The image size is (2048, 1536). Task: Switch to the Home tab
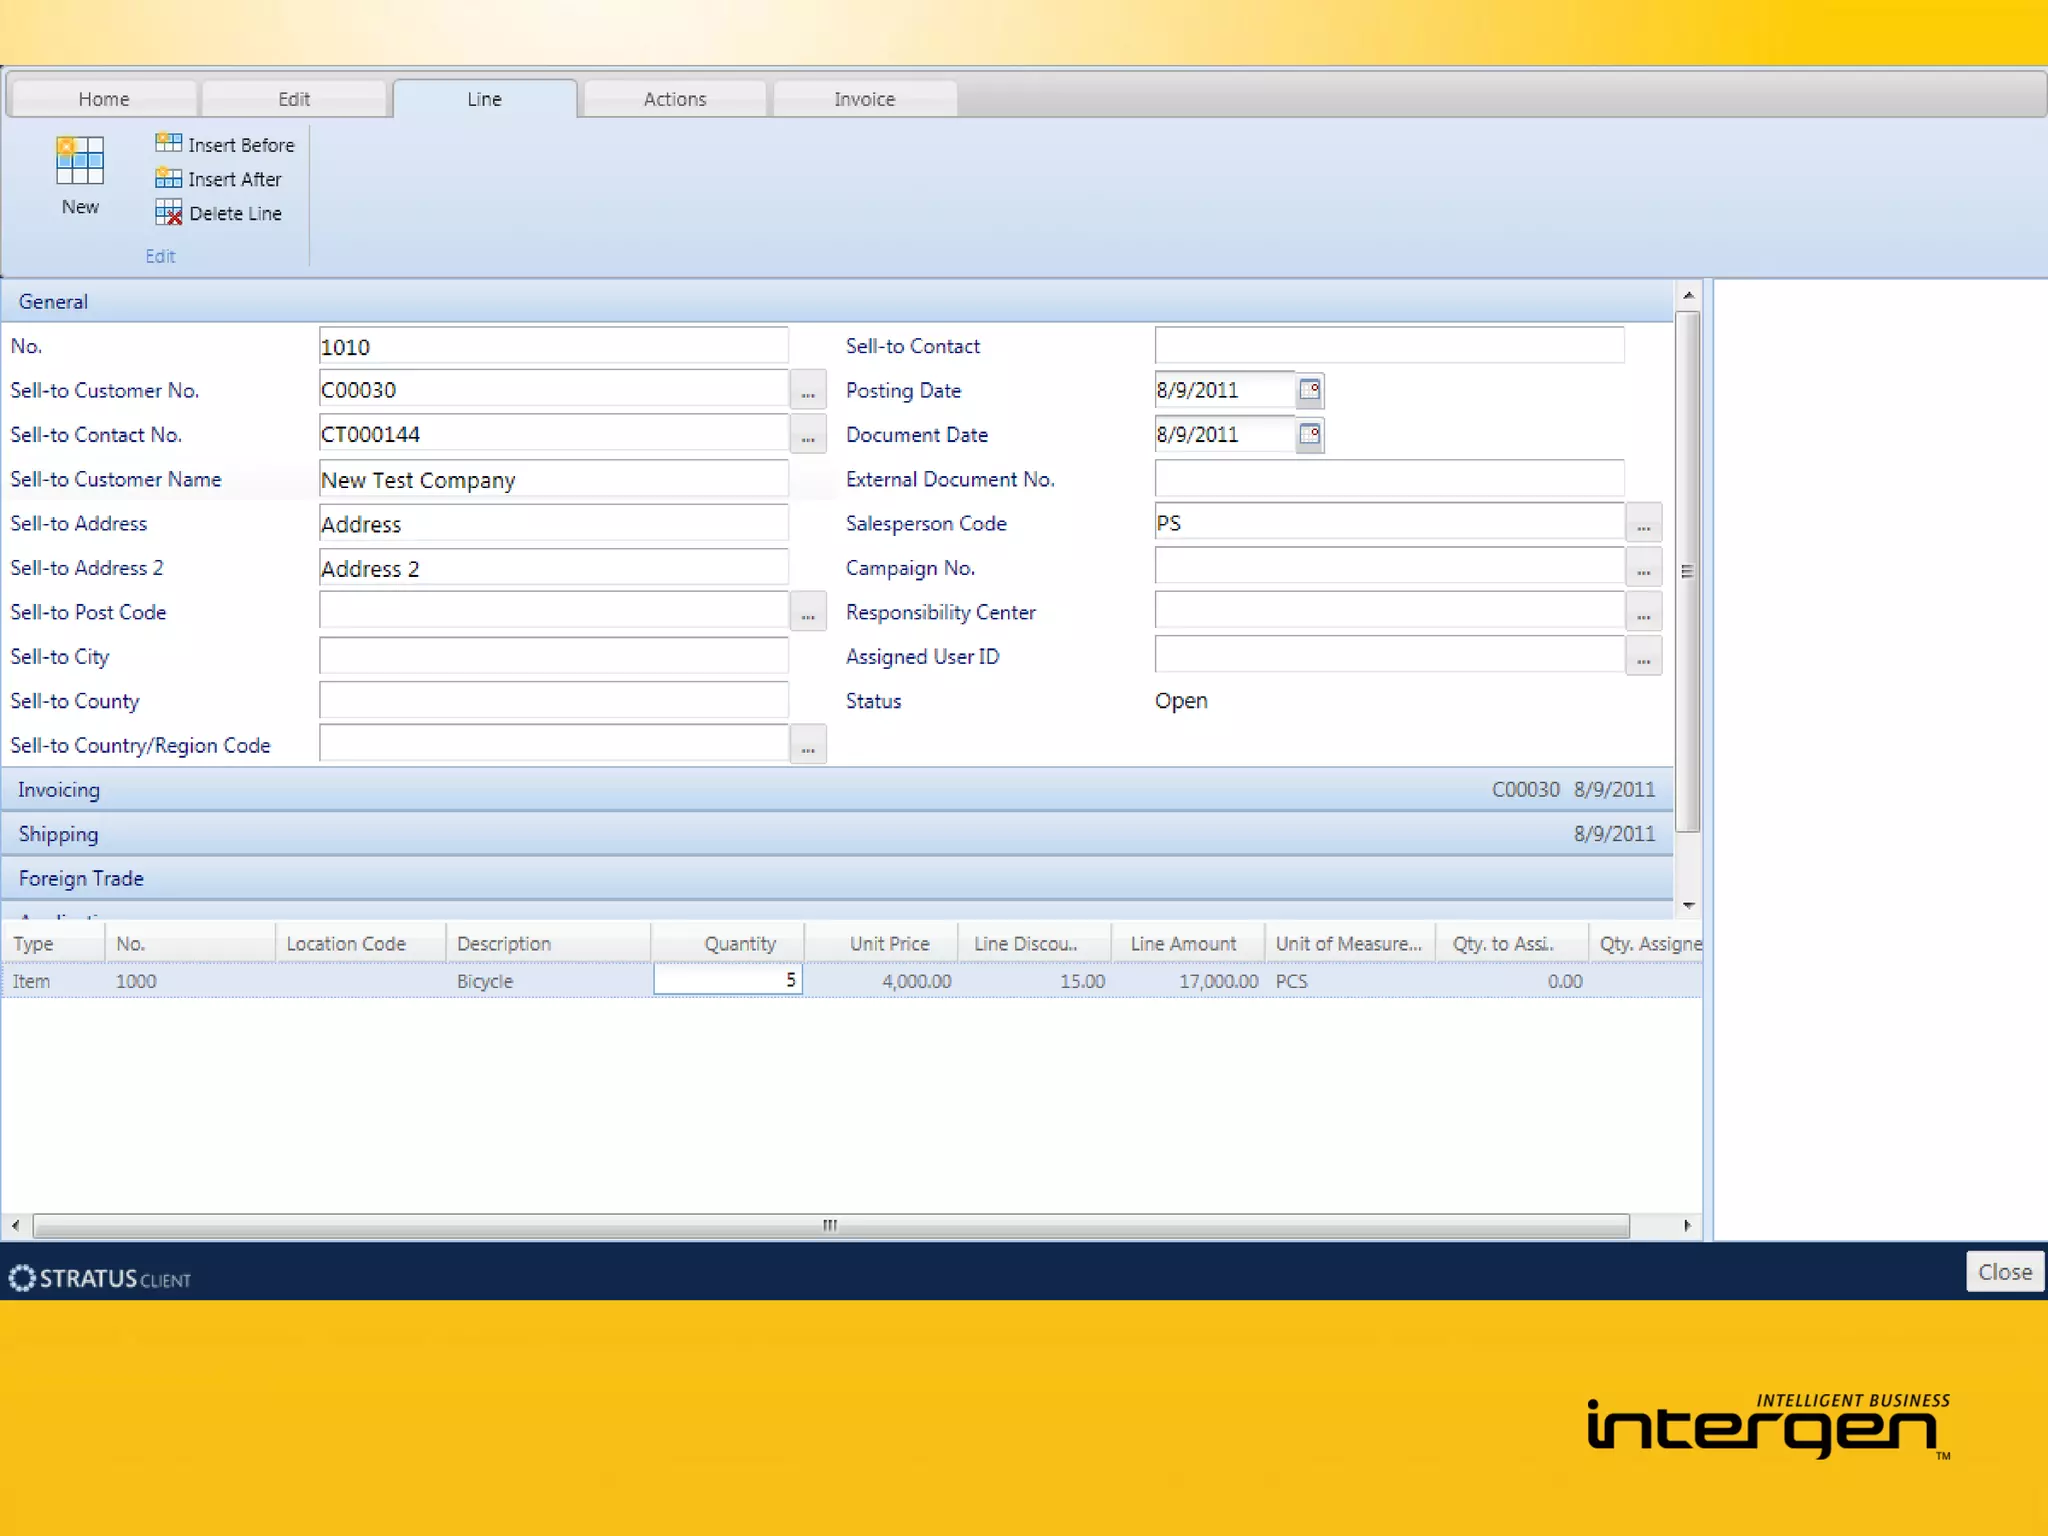tap(104, 99)
